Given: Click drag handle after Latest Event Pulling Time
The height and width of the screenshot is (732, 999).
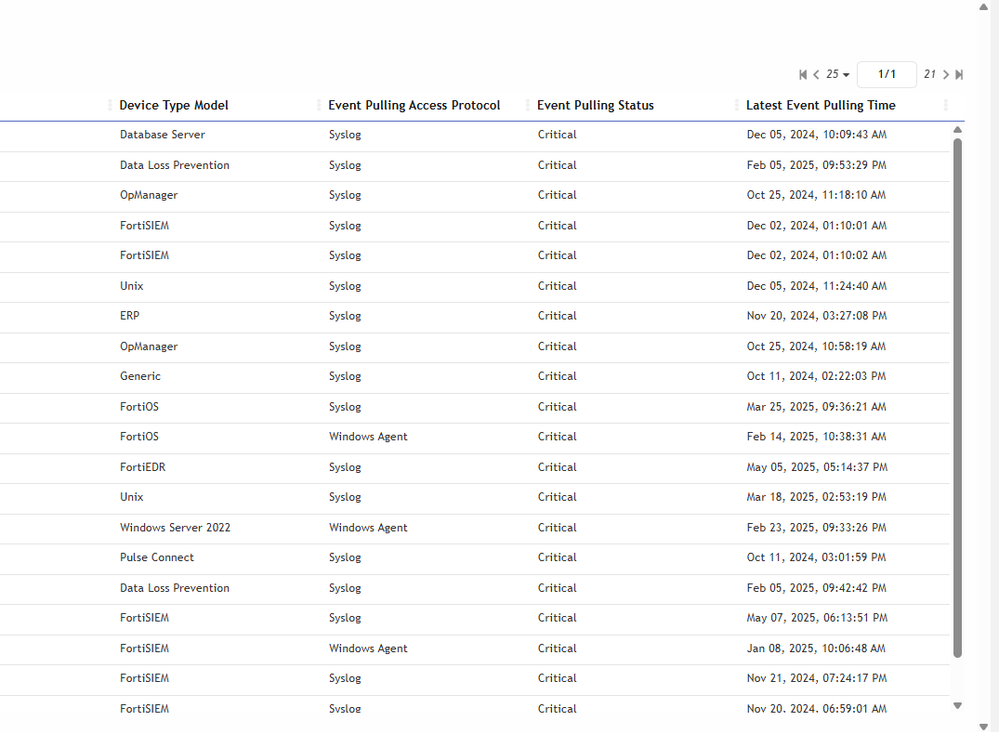Looking at the screenshot, I should 946,106.
